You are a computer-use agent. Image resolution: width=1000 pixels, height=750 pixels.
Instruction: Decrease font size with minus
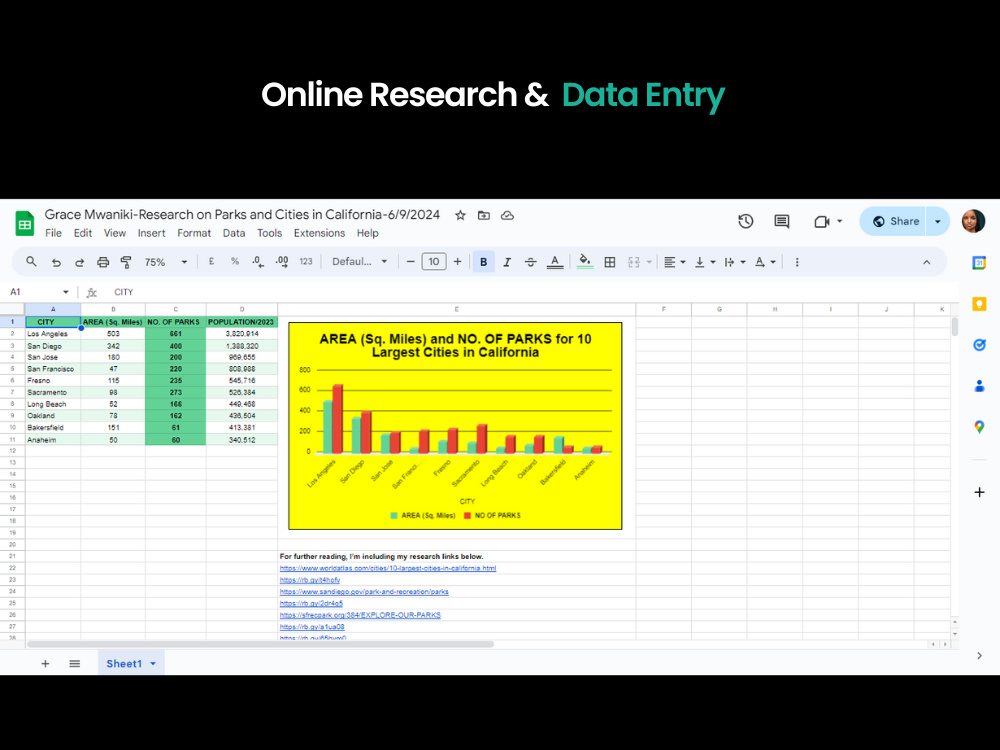pyautogui.click(x=411, y=262)
